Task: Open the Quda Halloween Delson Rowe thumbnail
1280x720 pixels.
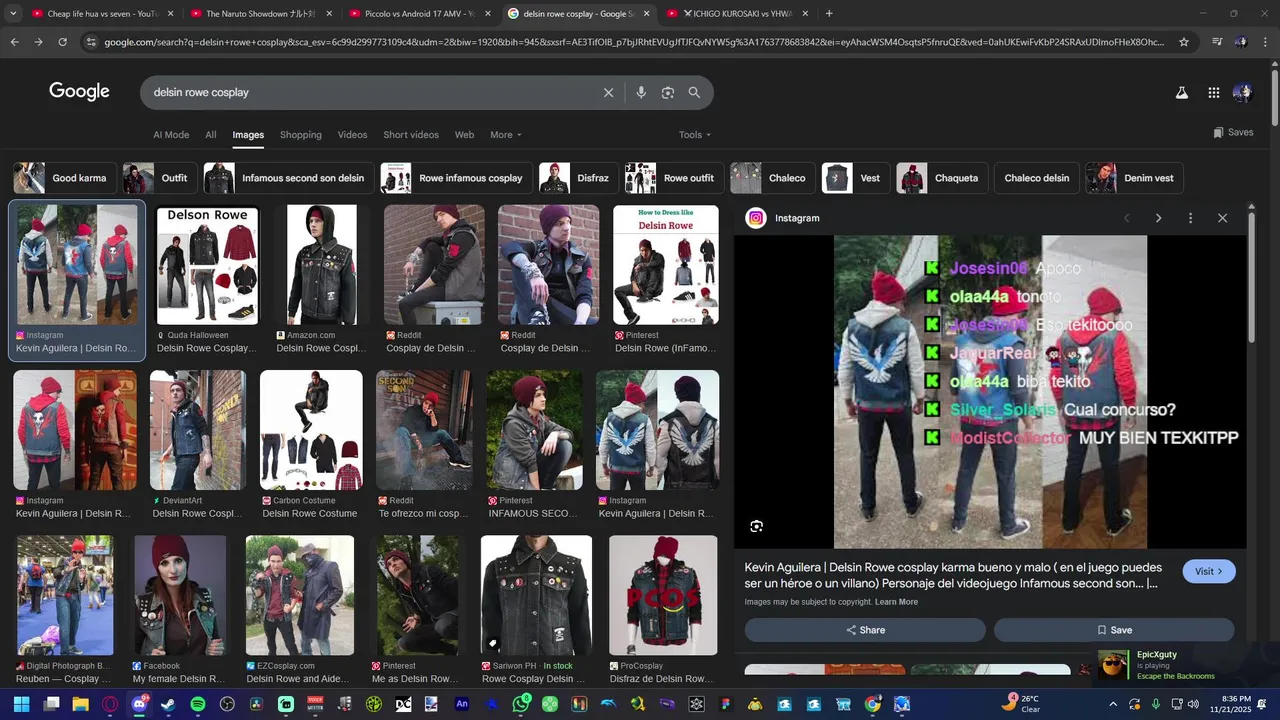Action: coord(208,265)
